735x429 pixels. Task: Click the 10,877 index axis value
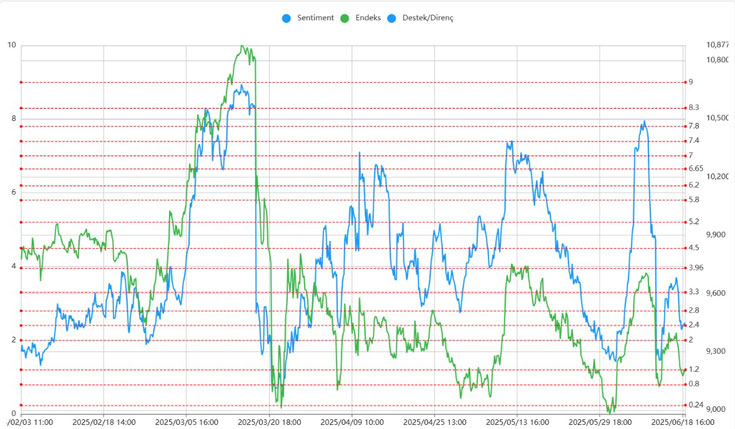(717, 45)
